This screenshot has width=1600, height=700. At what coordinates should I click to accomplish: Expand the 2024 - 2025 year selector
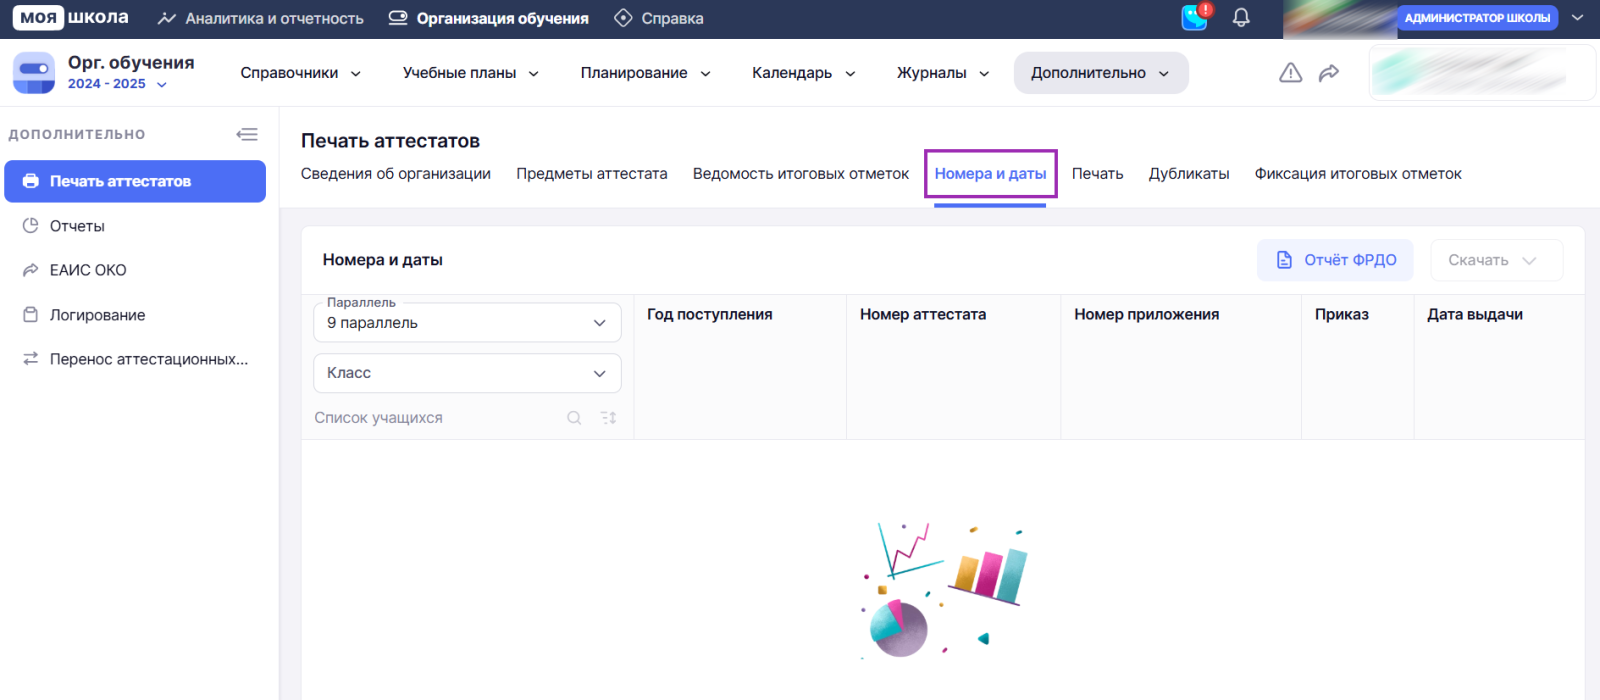pos(117,84)
